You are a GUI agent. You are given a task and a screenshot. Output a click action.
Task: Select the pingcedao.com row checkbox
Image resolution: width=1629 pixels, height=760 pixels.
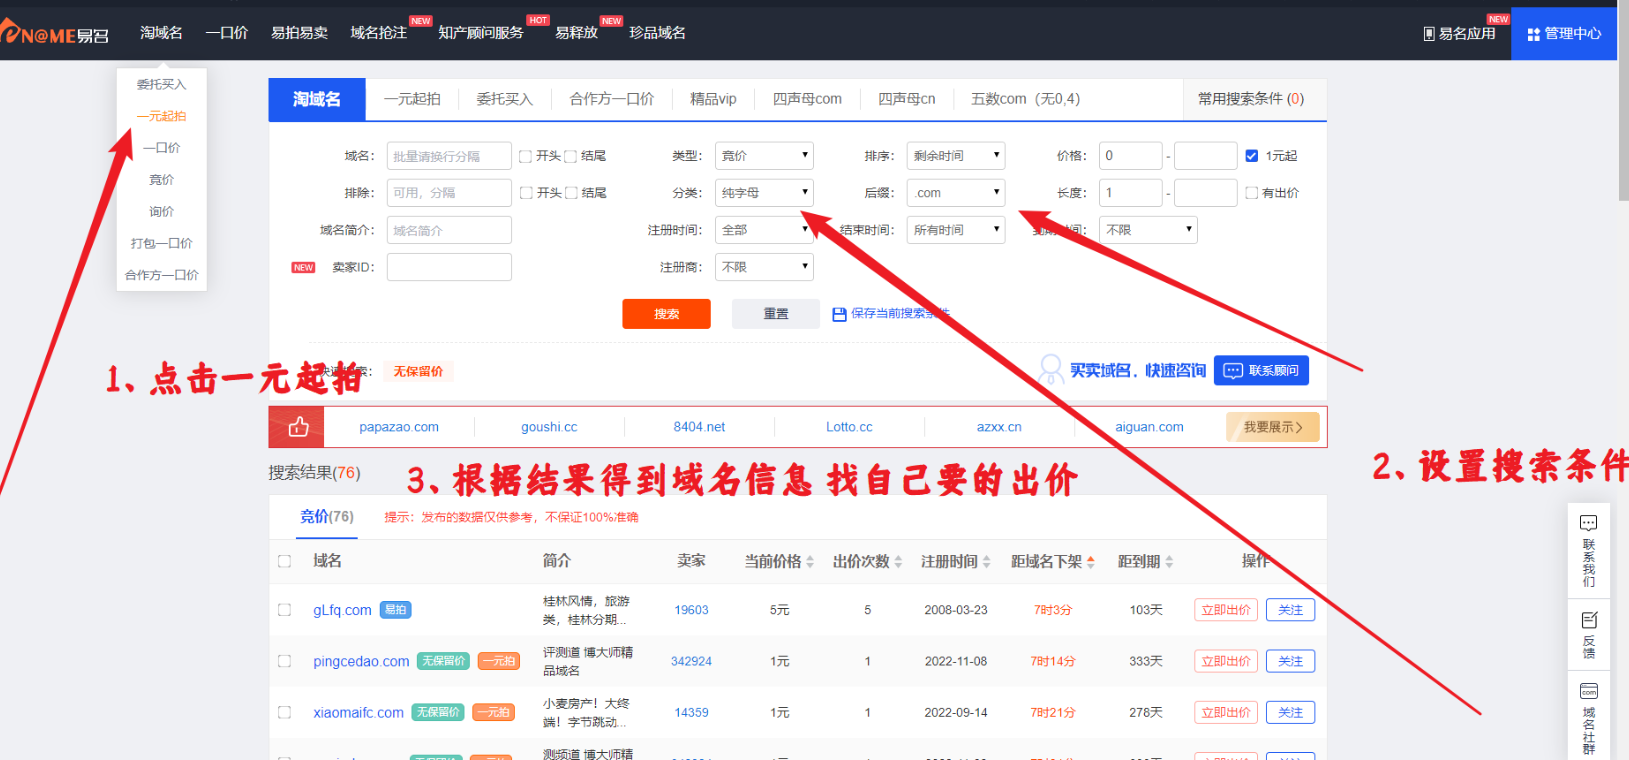(x=284, y=661)
